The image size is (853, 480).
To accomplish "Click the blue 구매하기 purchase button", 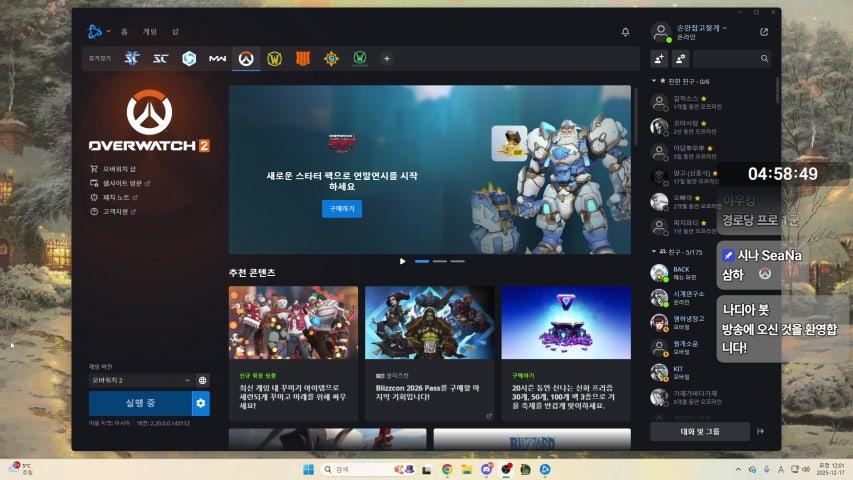I will coord(341,209).
